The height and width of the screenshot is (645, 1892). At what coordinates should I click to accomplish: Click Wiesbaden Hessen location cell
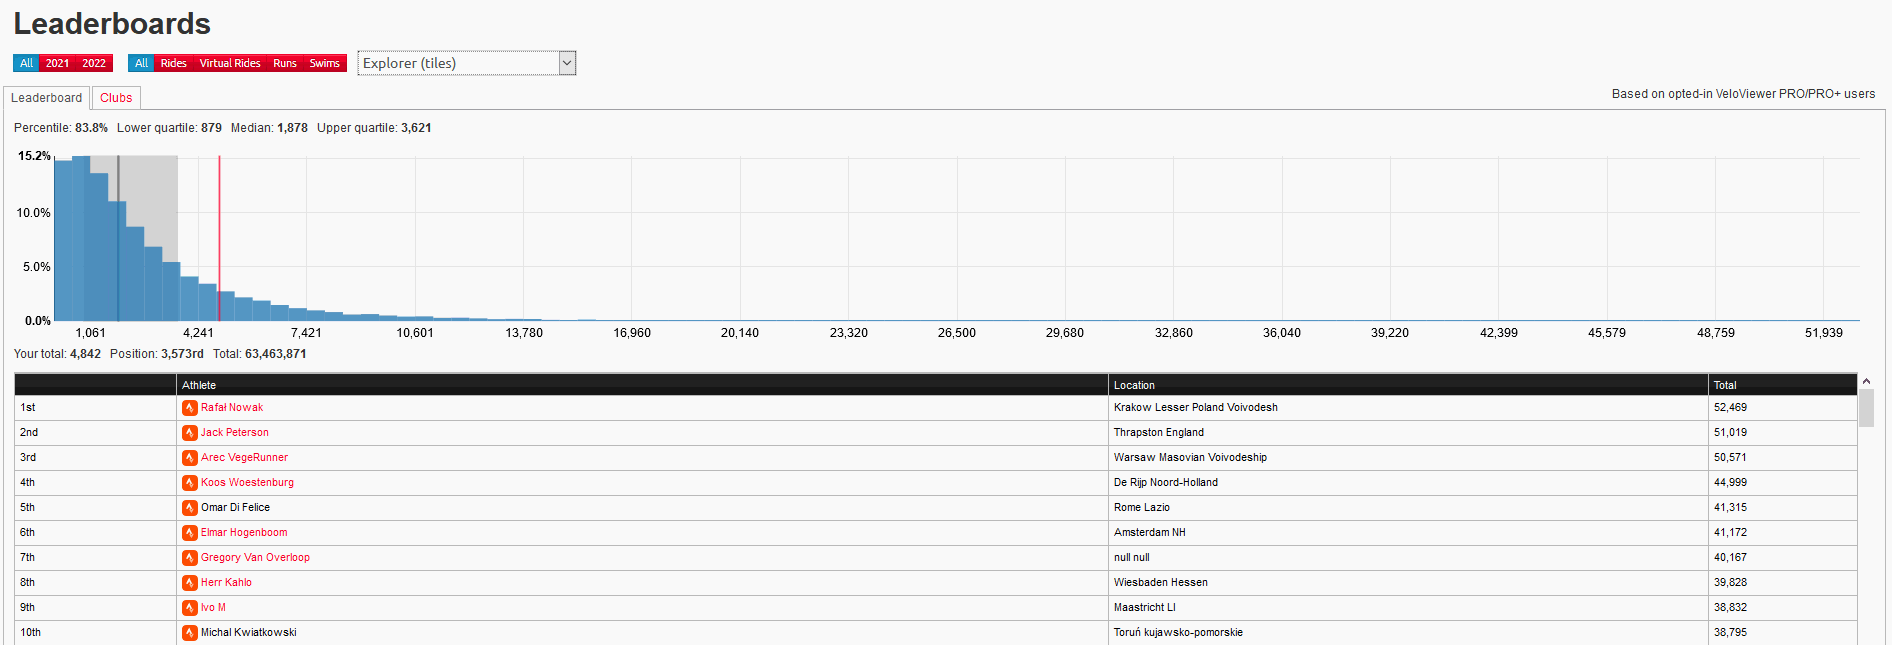coord(1408,583)
